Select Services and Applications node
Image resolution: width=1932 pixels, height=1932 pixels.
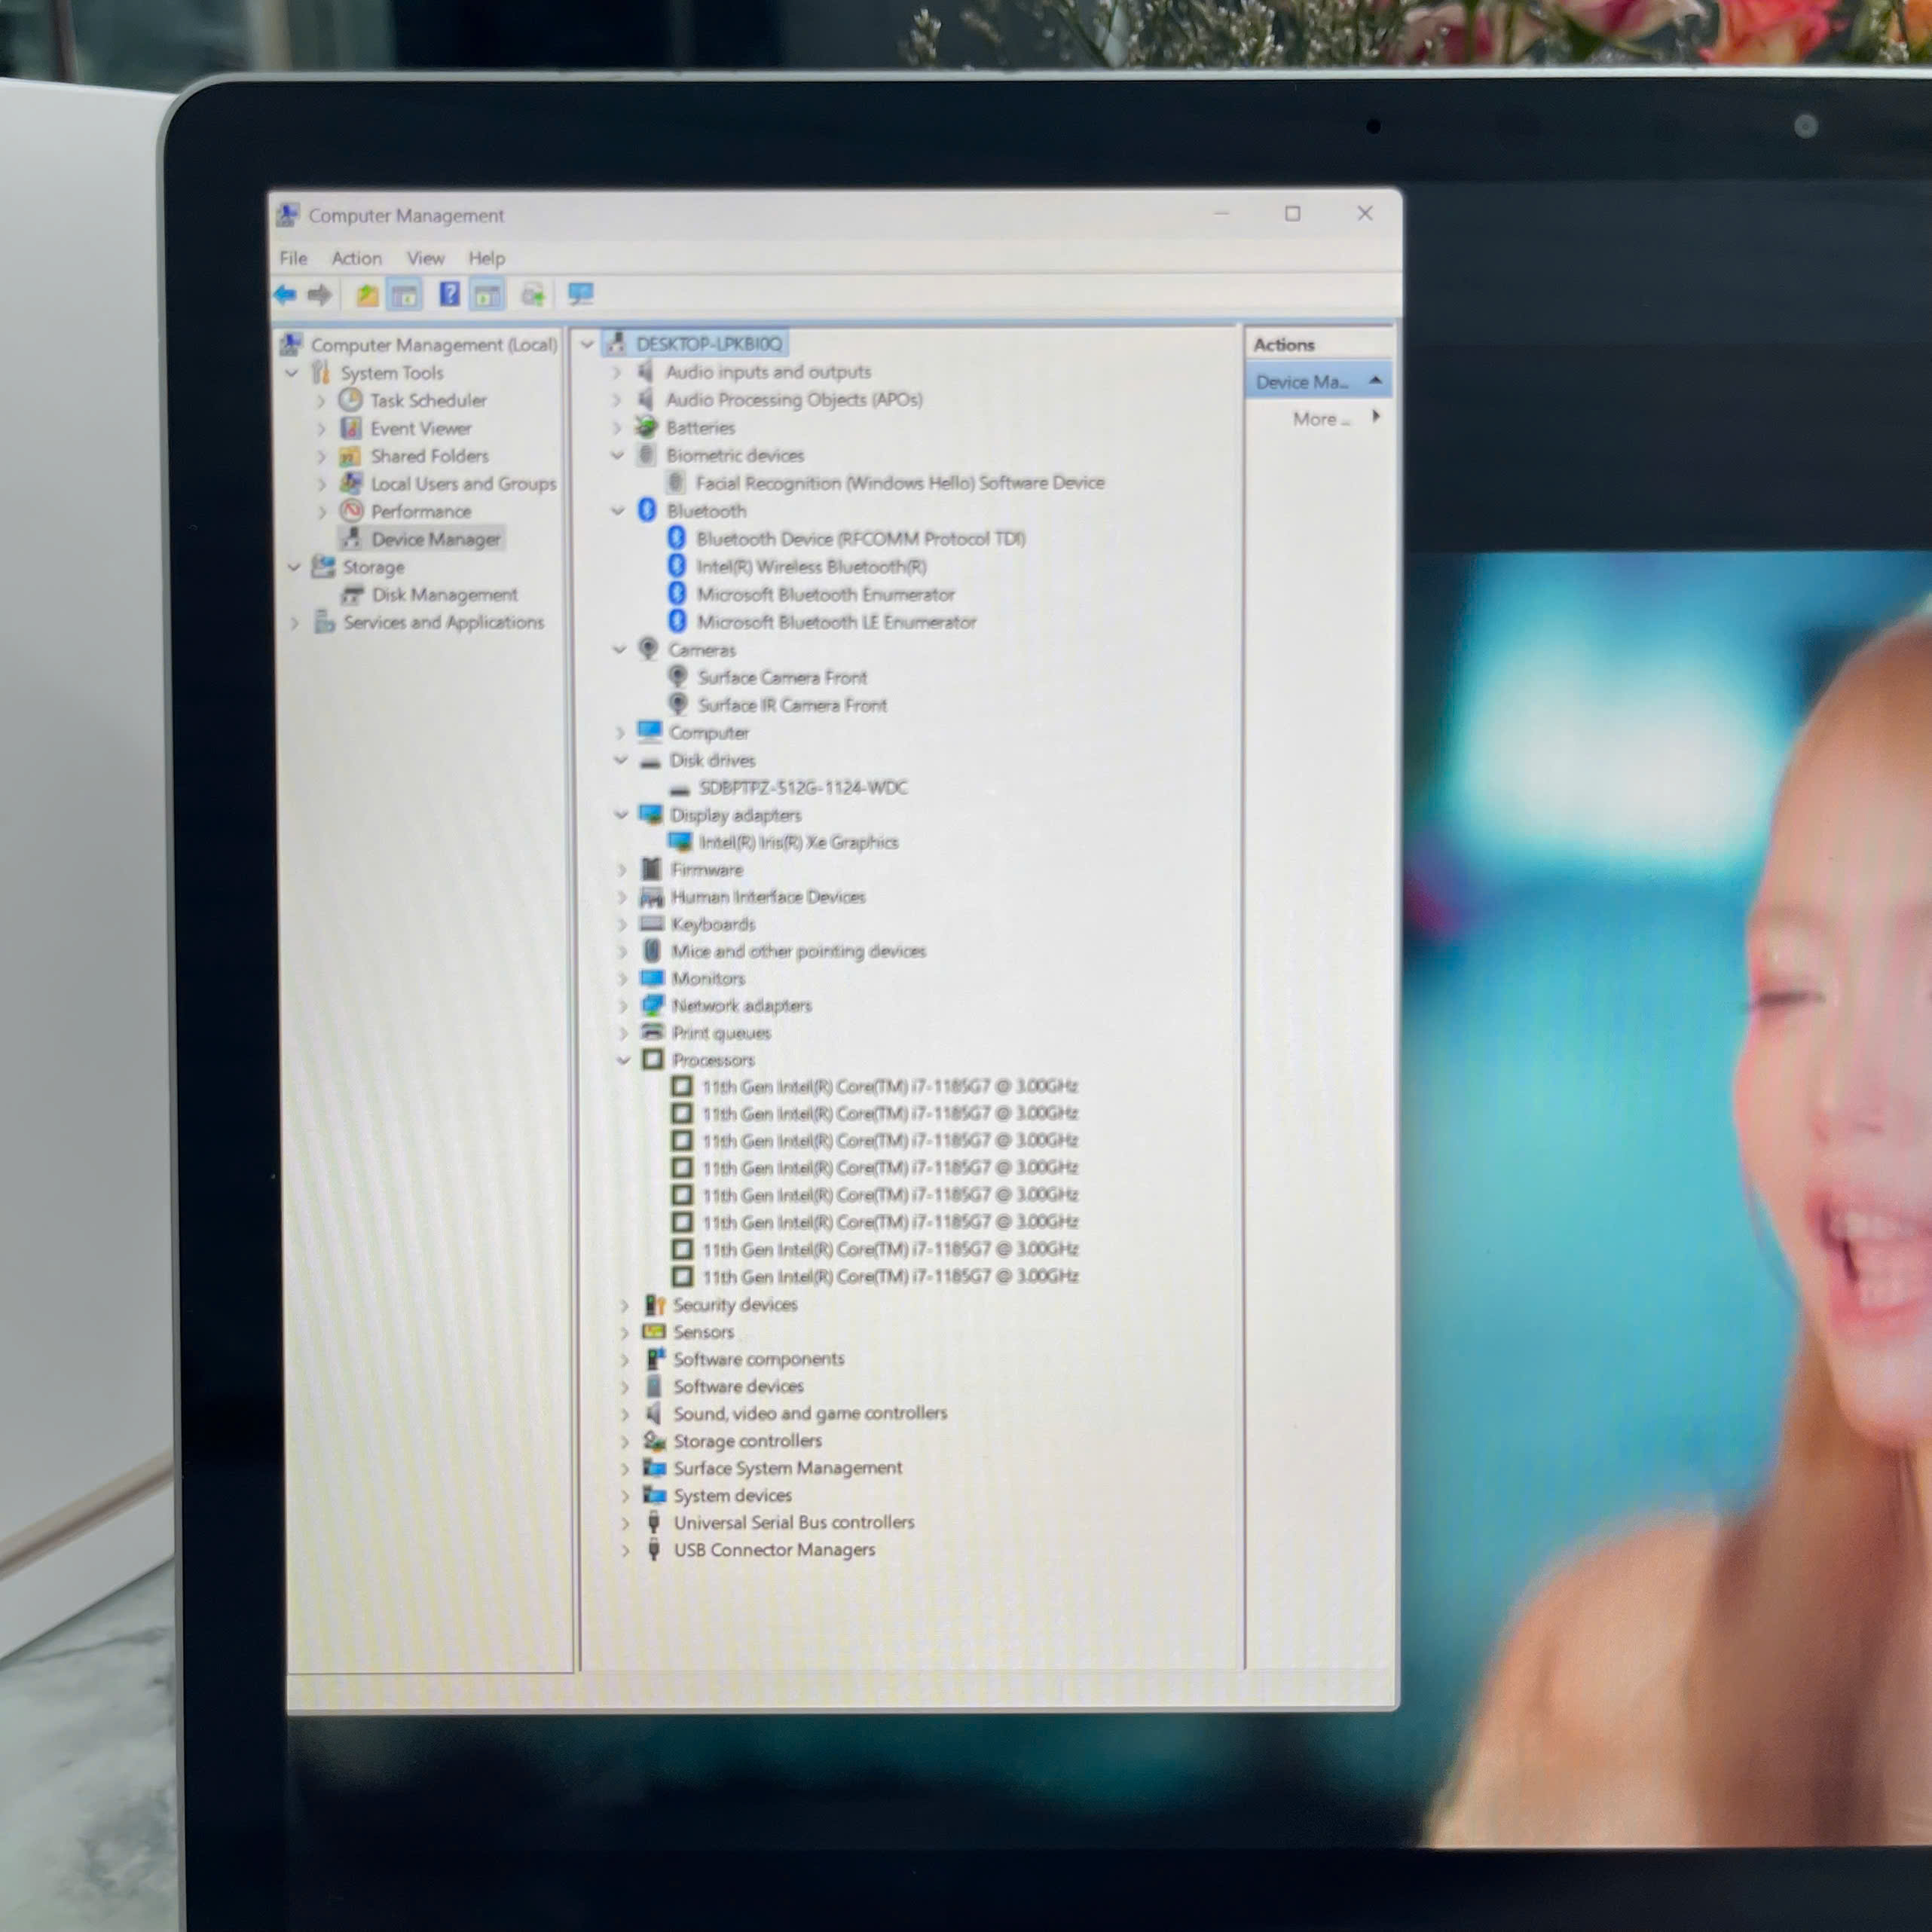(443, 622)
